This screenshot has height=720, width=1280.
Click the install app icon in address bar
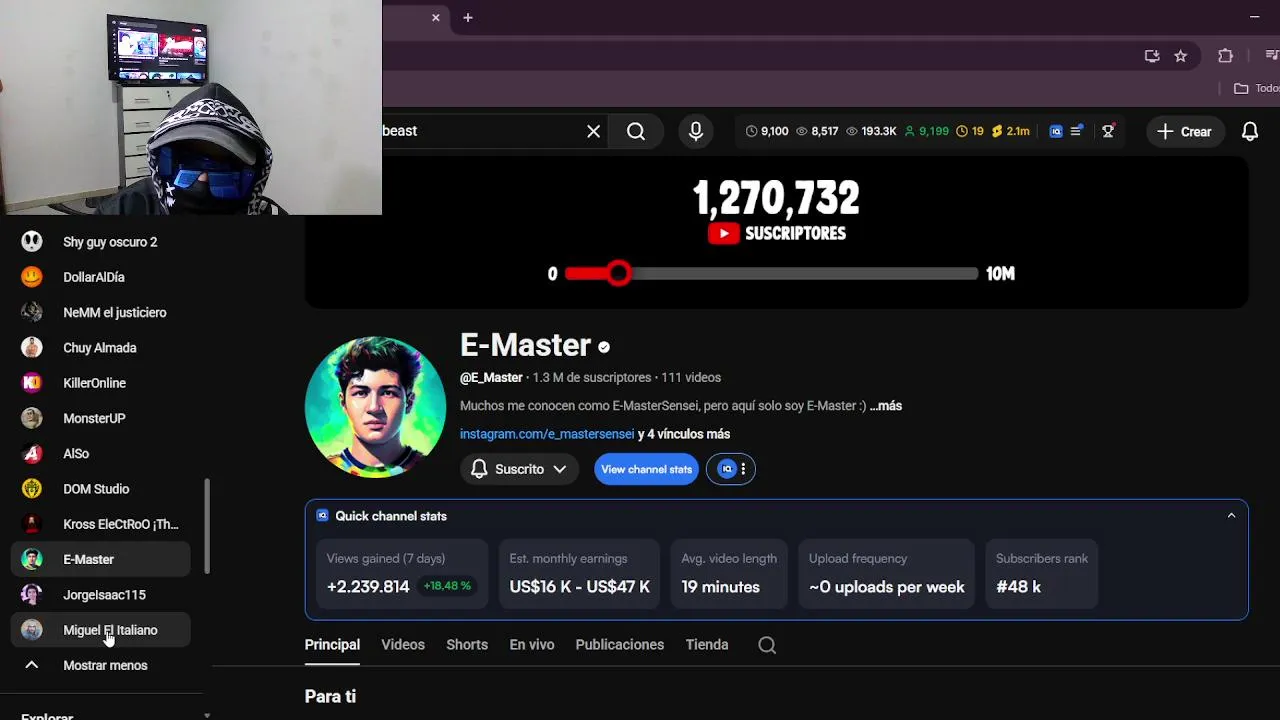[1152, 56]
